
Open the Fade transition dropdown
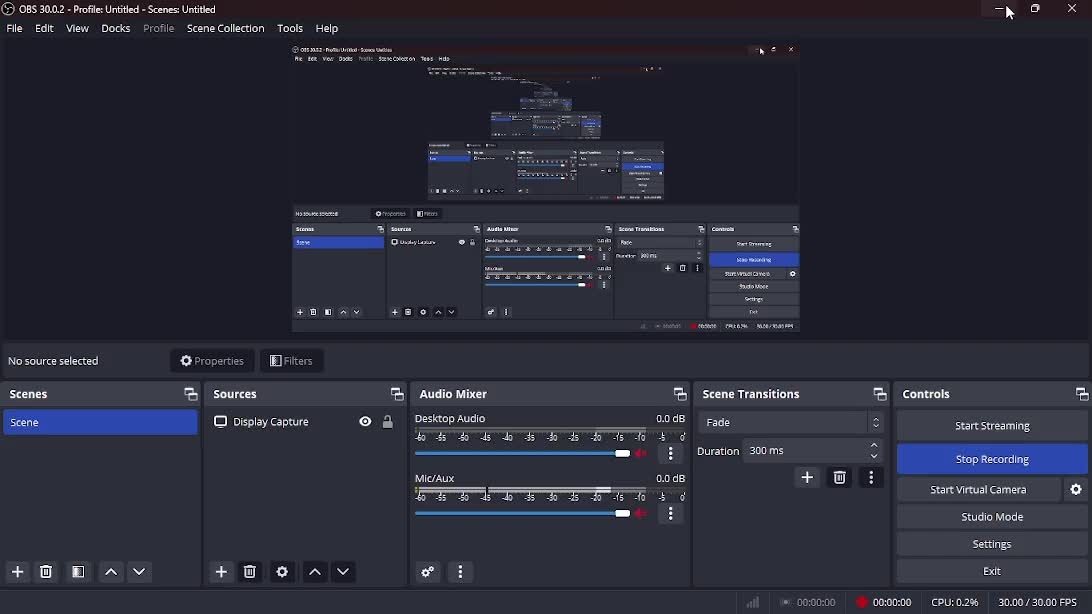click(790, 423)
